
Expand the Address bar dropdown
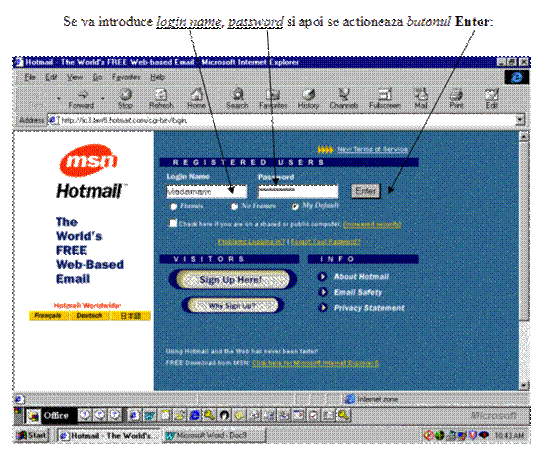520,120
